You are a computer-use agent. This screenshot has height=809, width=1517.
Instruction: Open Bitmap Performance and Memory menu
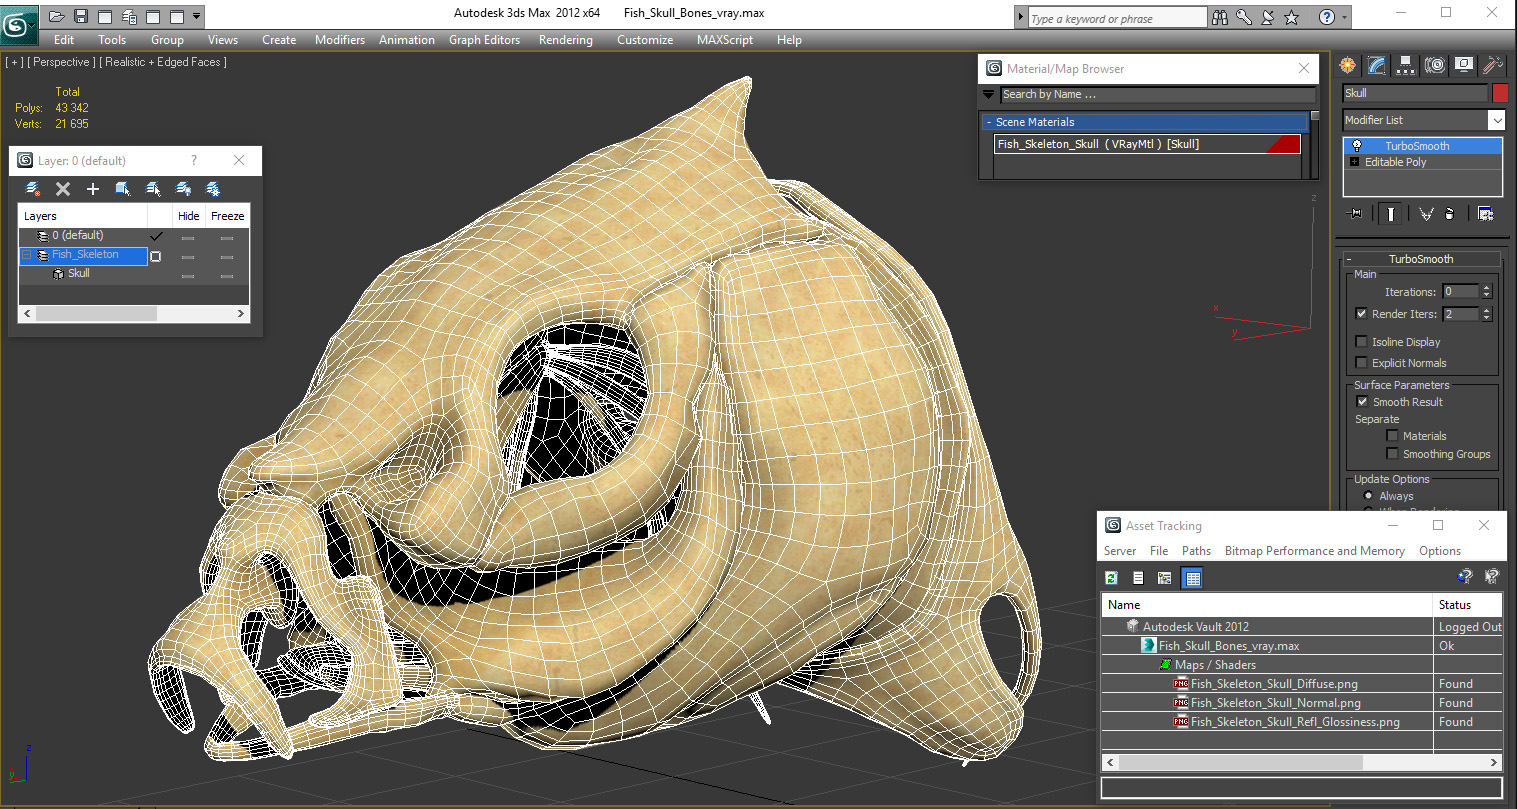tap(1315, 551)
